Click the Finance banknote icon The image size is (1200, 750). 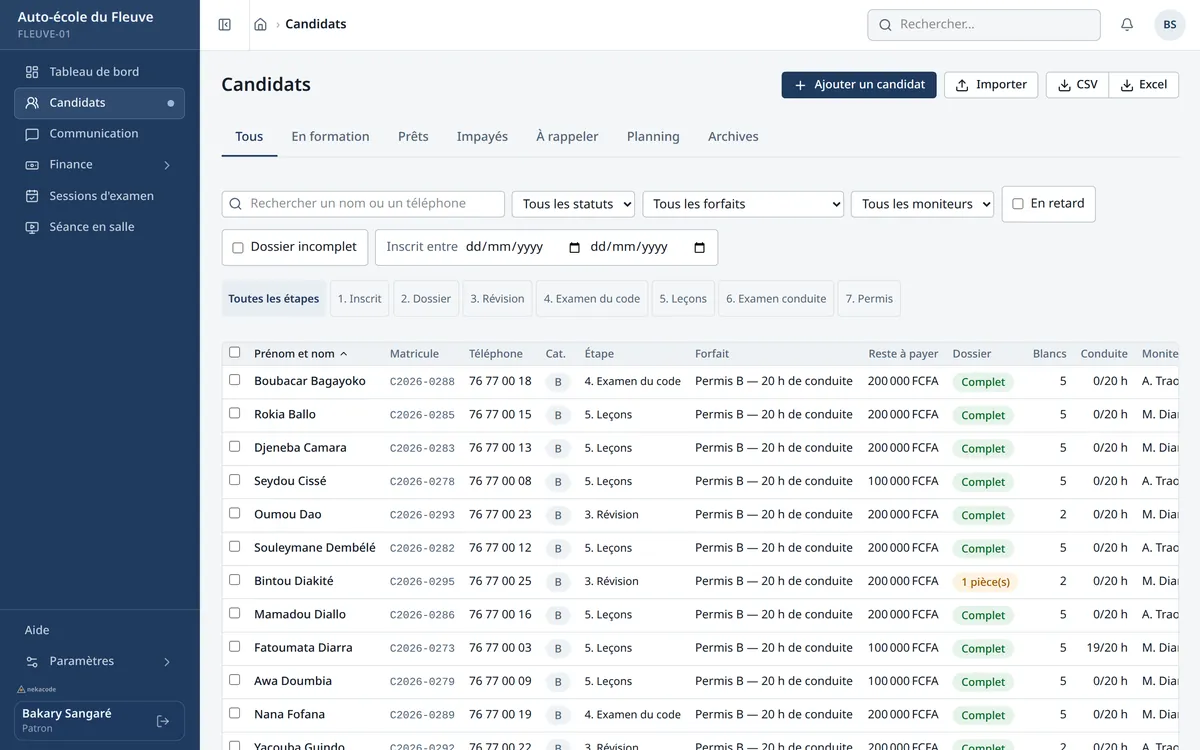(x=32, y=165)
